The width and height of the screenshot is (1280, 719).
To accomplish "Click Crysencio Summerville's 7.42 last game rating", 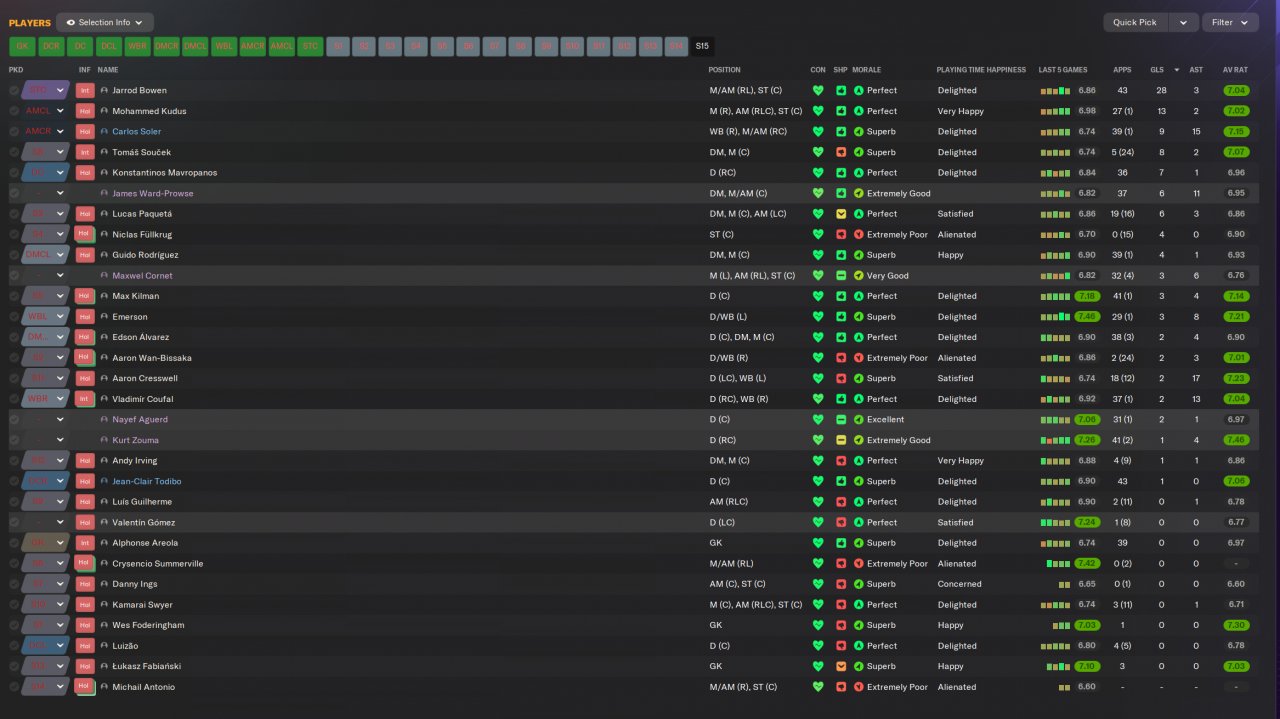I will [x=1087, y=563].
